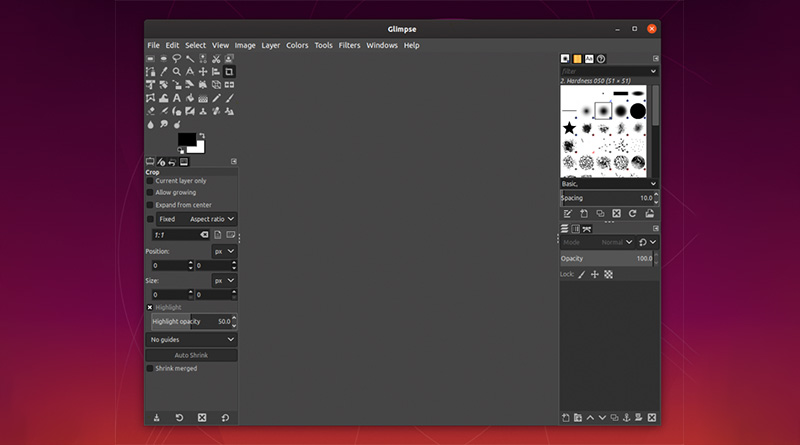800x445 pixels.
Task: Check the Allow growing option
Action: click(x=151, y=193)
